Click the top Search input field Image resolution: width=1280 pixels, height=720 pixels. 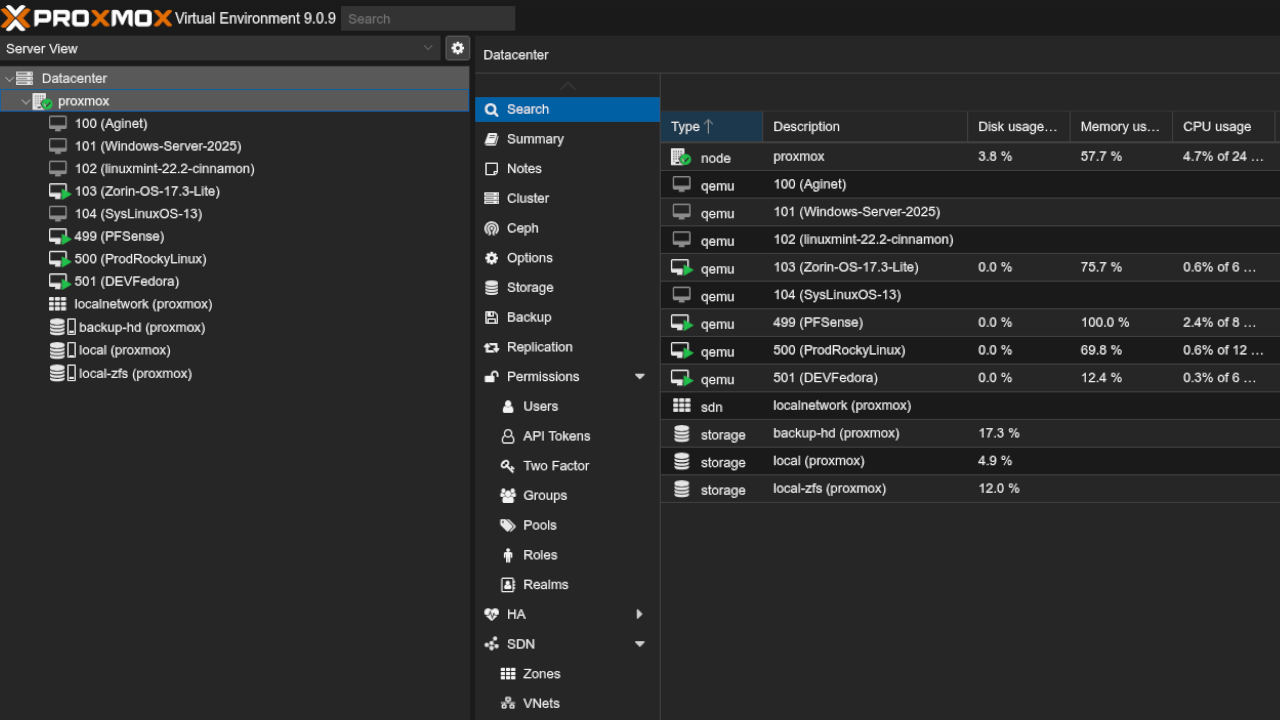427,19
